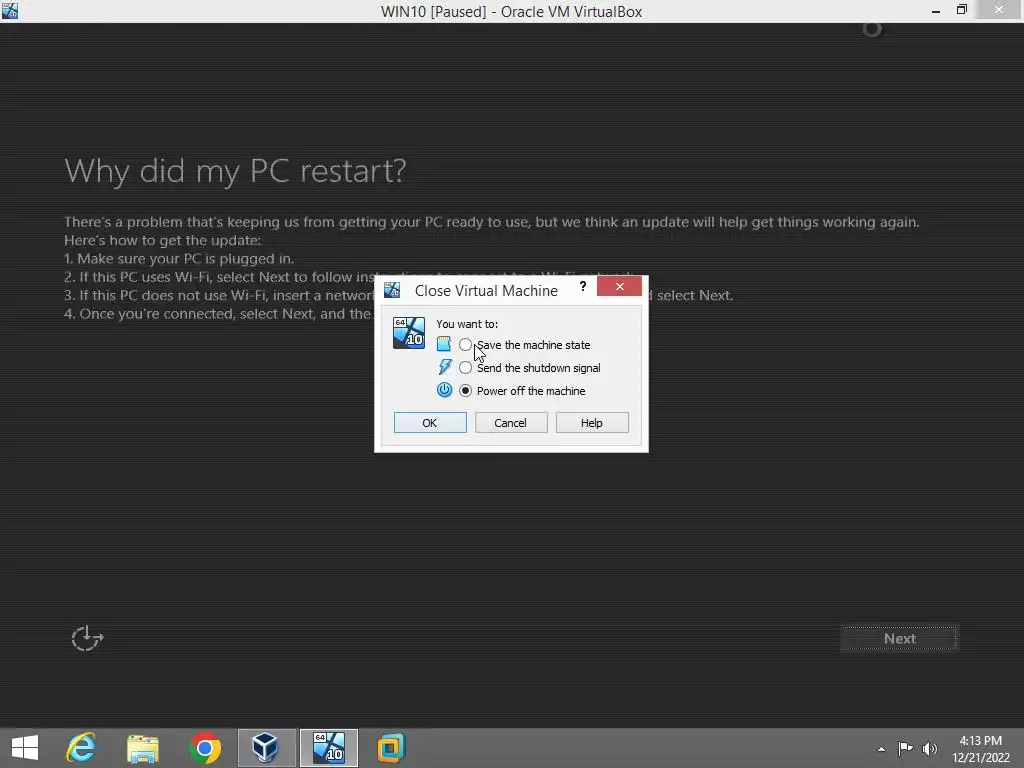Click the 'Why did my PC restart?' heading
Image resolution: width=1024 pixels, height=768 pixels.
(235, 171)
